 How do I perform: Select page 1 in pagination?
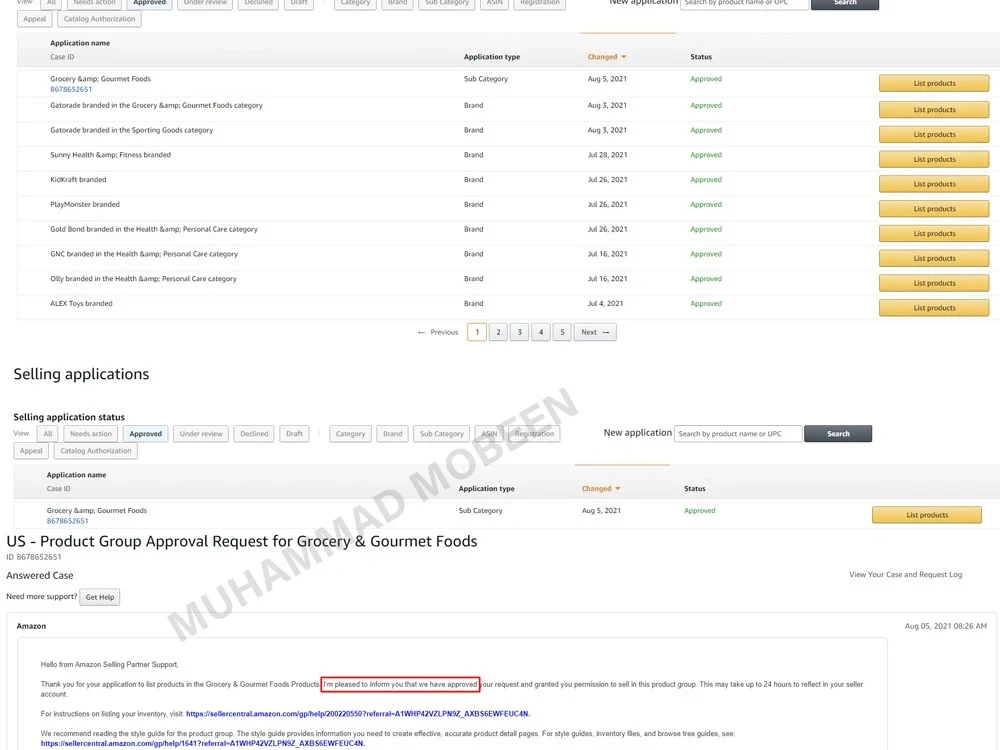click(x=477, y=332)
